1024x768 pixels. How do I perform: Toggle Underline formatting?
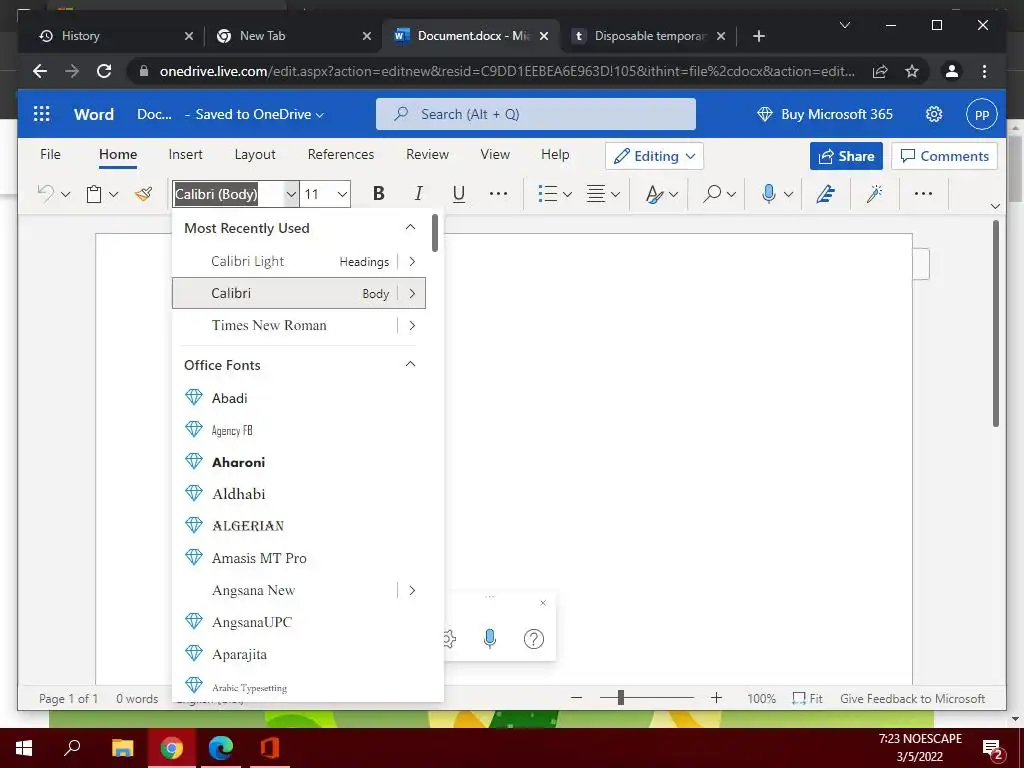tap(458, 194)
